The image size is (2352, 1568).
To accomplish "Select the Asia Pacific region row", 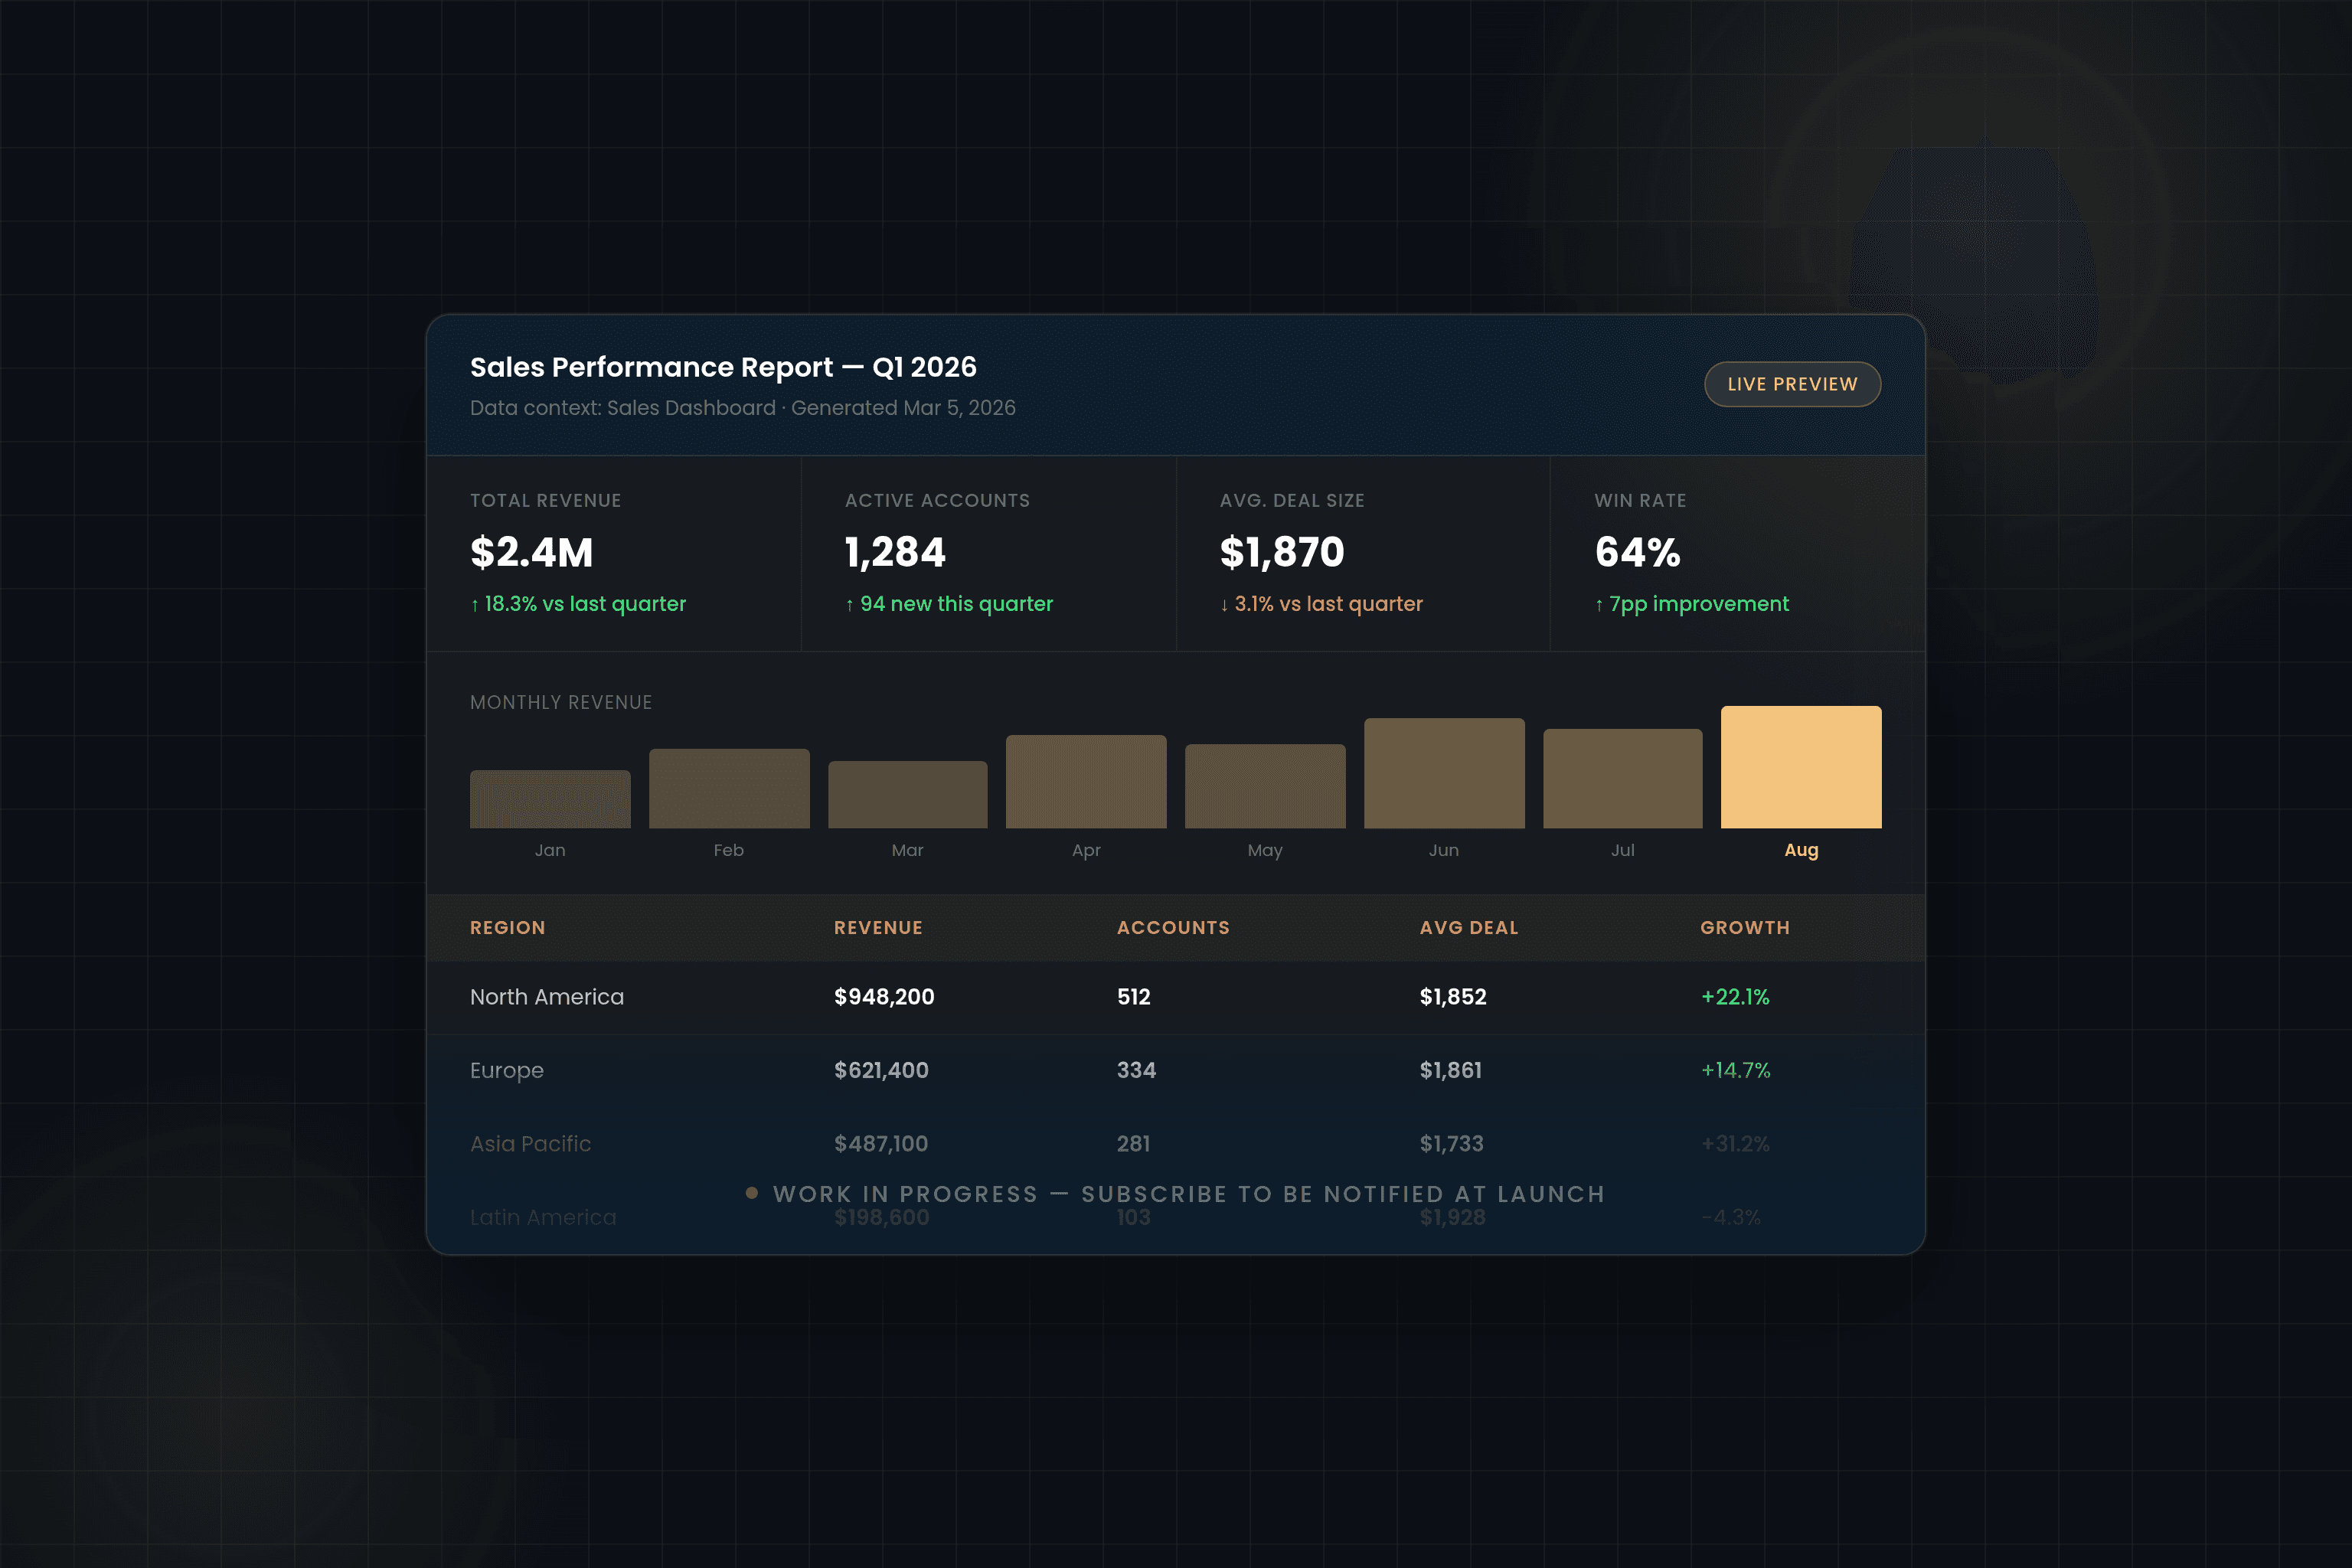I will [x=1176, y=1144].
